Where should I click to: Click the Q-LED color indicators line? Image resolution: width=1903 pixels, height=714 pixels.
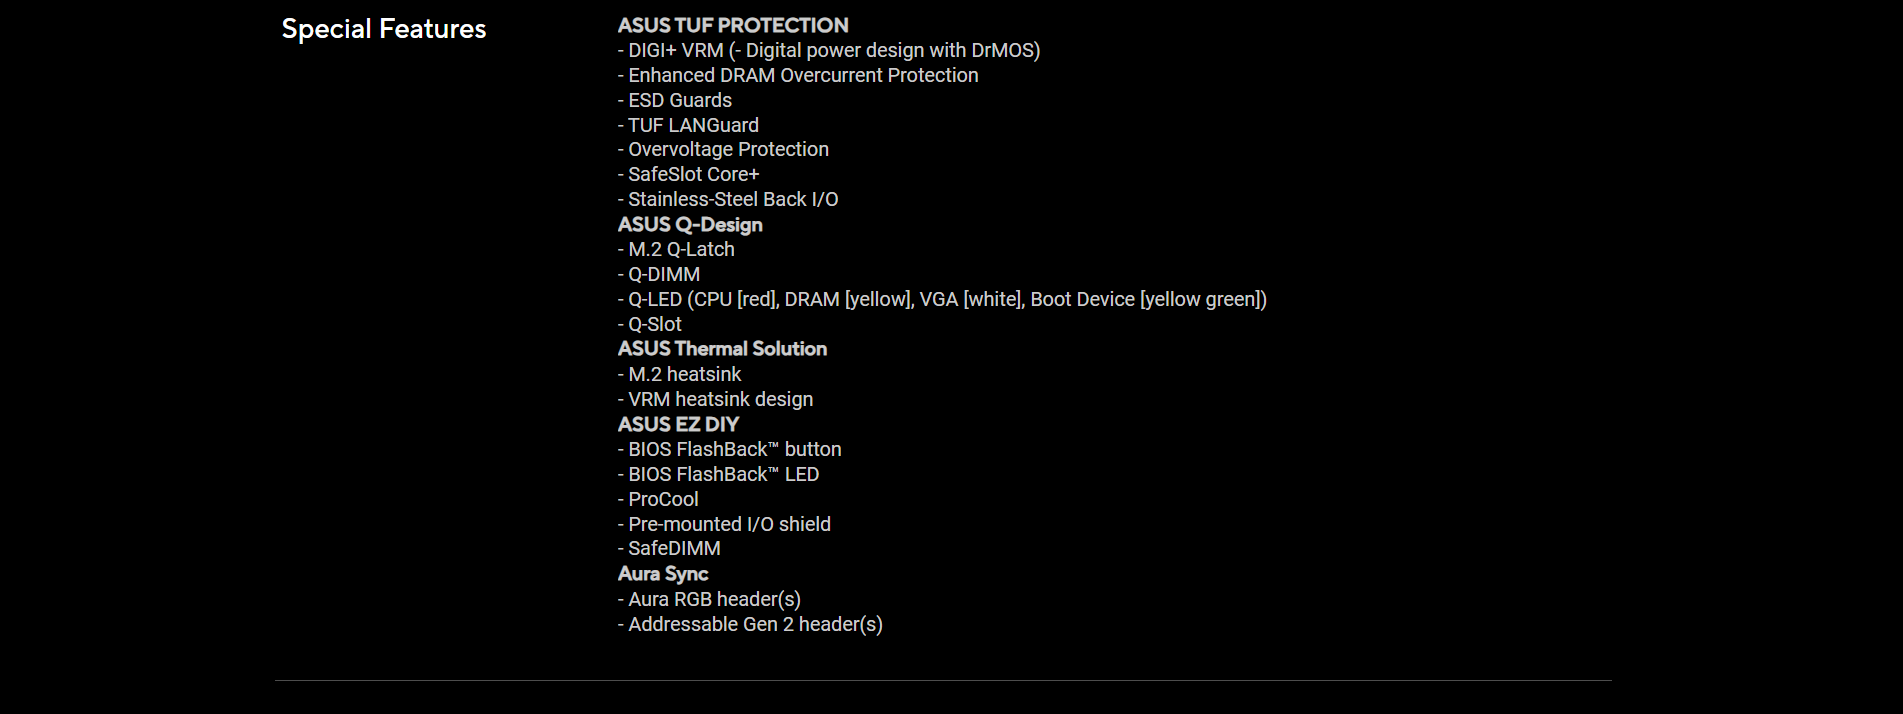click(942, 299)
